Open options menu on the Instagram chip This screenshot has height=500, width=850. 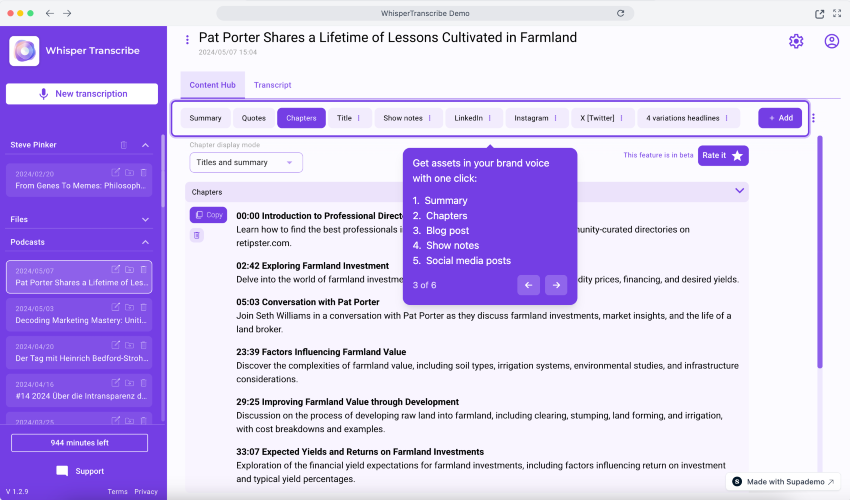(556, 118)
